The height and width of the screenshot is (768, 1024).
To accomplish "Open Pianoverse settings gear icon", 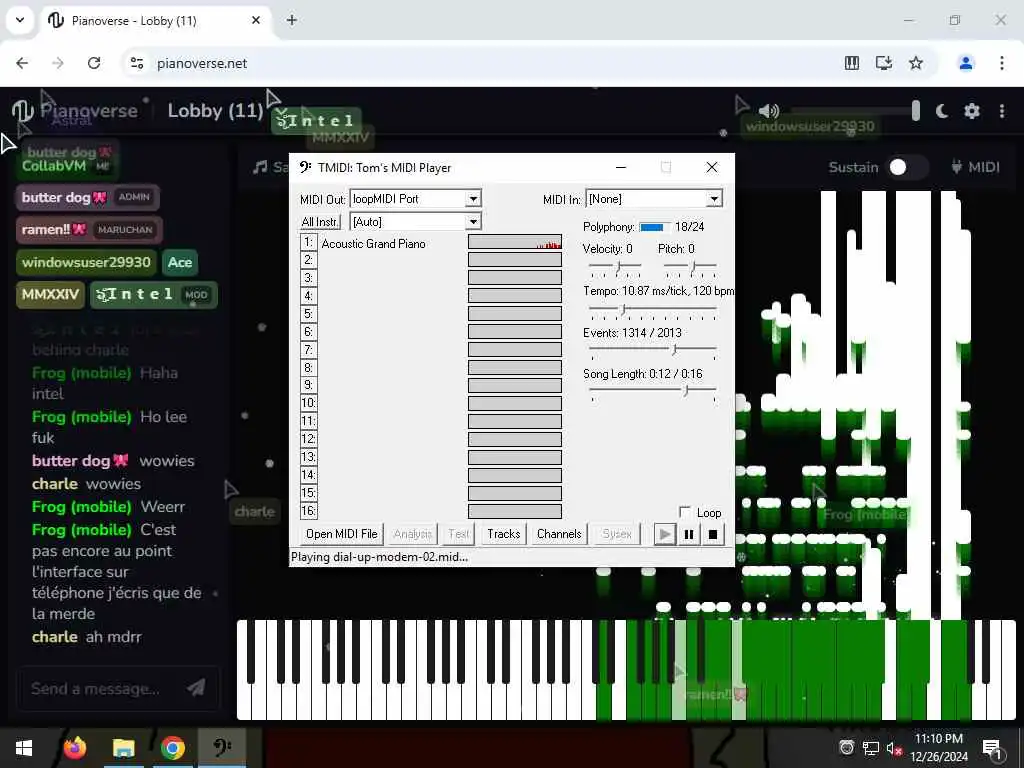I will point(972,111).
